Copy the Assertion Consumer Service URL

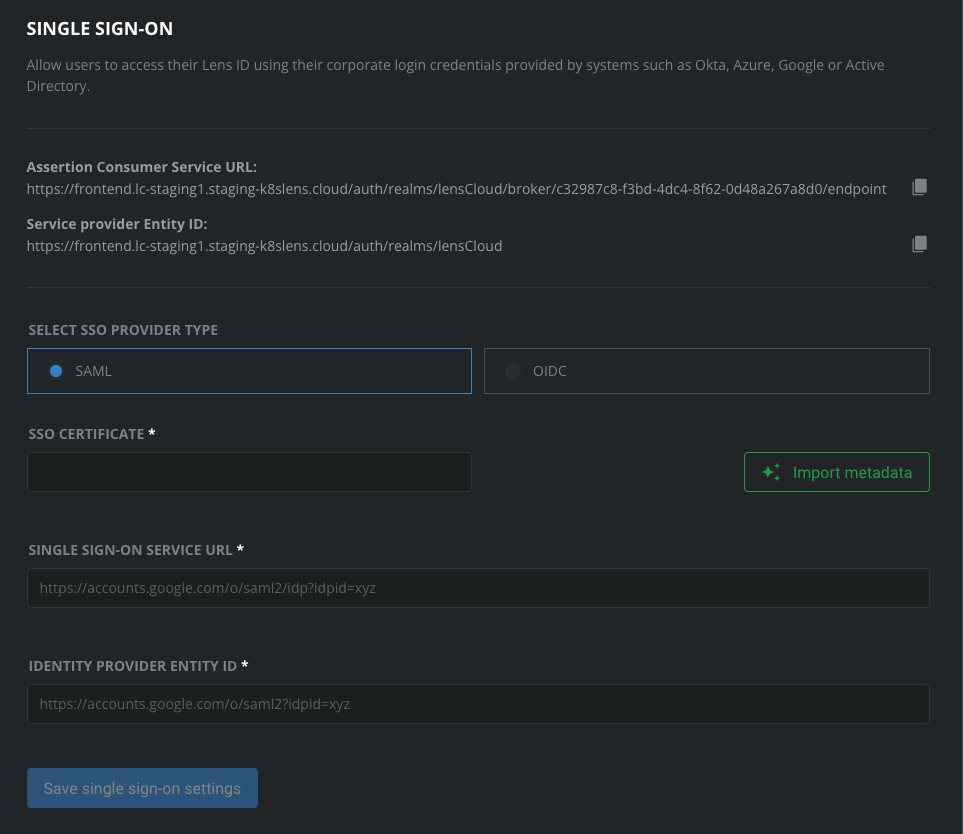(x=919, y=188)
